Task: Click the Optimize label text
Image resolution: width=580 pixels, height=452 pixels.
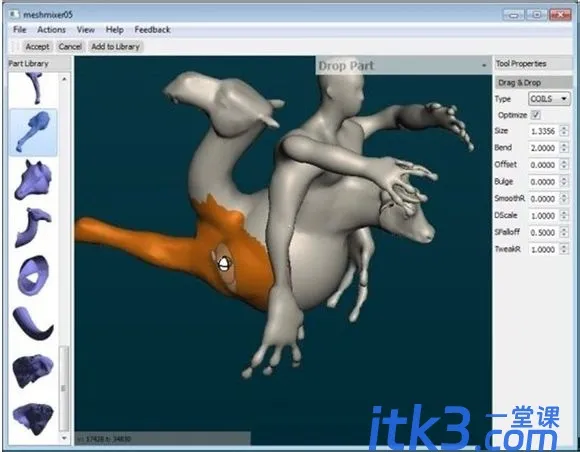Action: (x=512, y=115)
